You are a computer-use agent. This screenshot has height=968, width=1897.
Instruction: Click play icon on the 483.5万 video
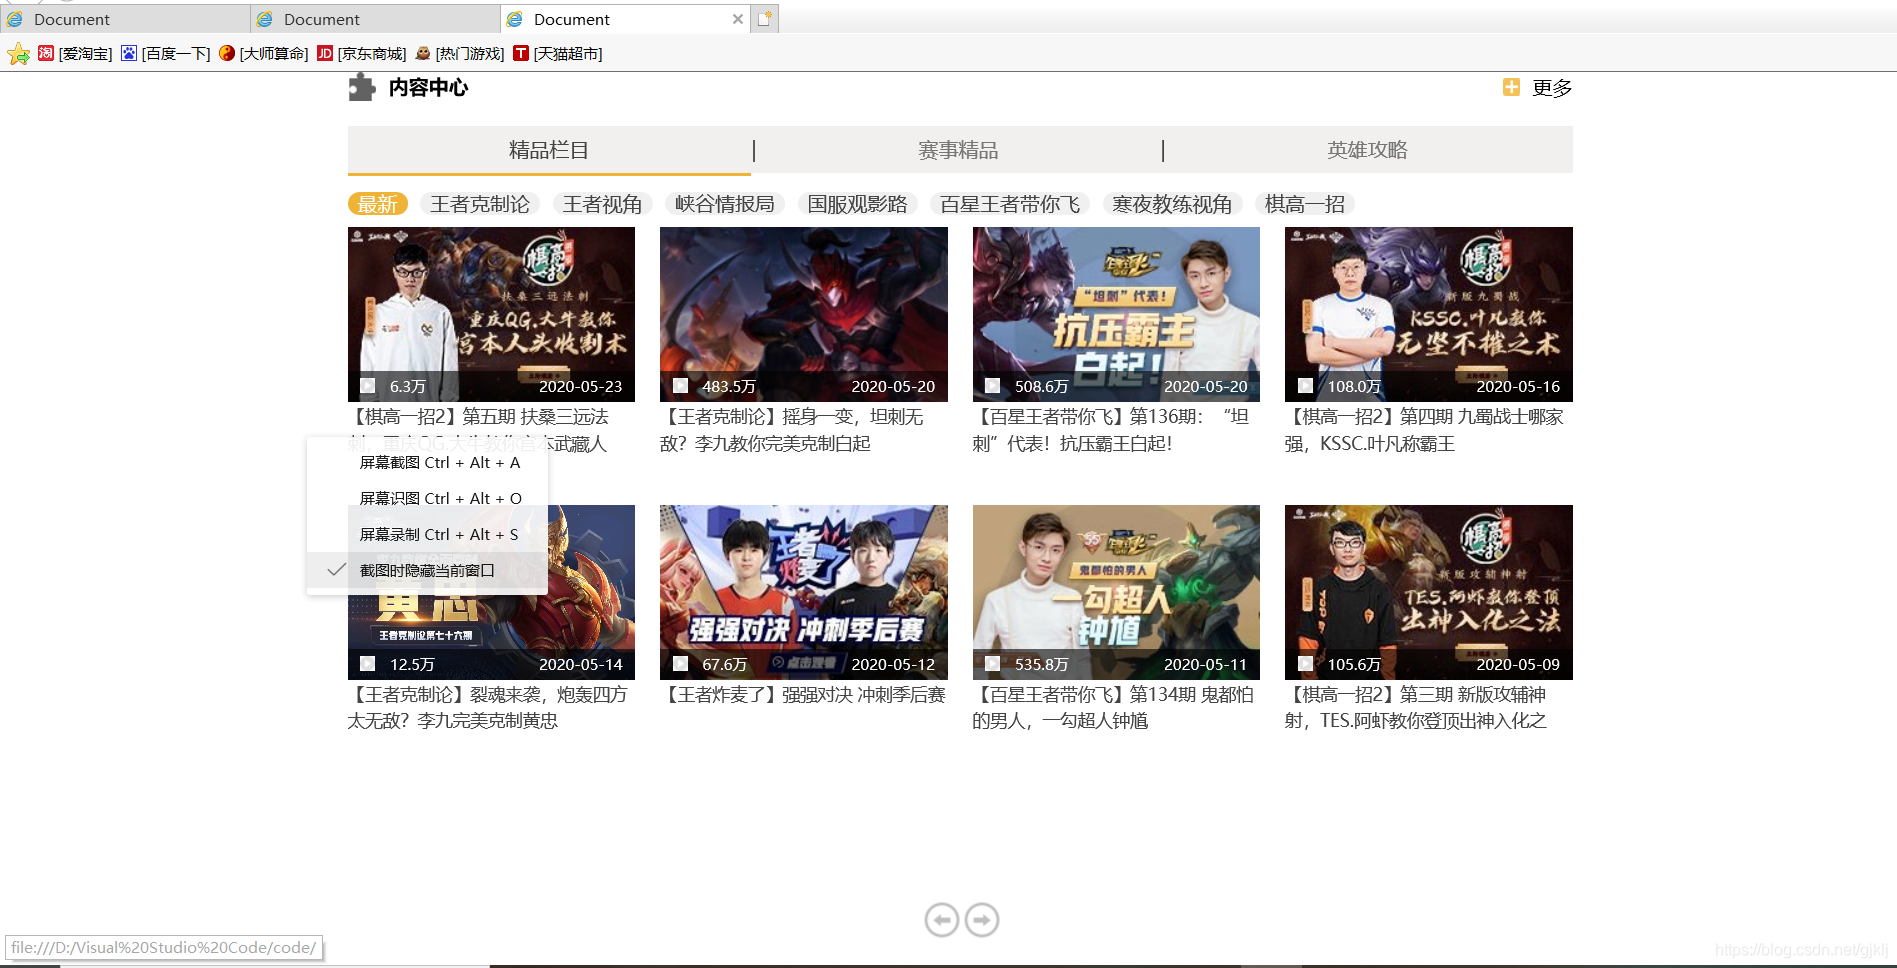pos(680,386)
